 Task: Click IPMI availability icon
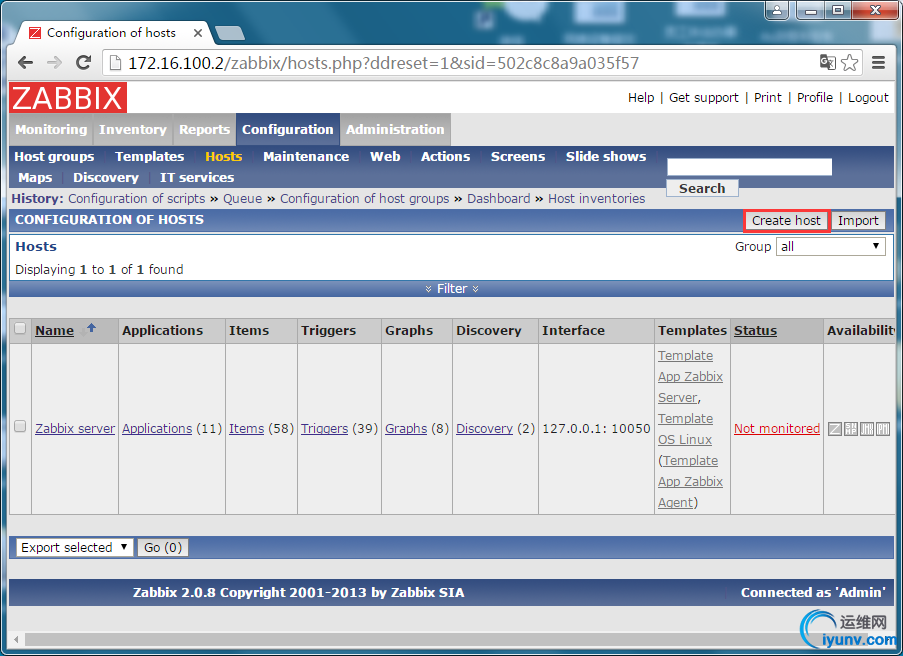883,429
